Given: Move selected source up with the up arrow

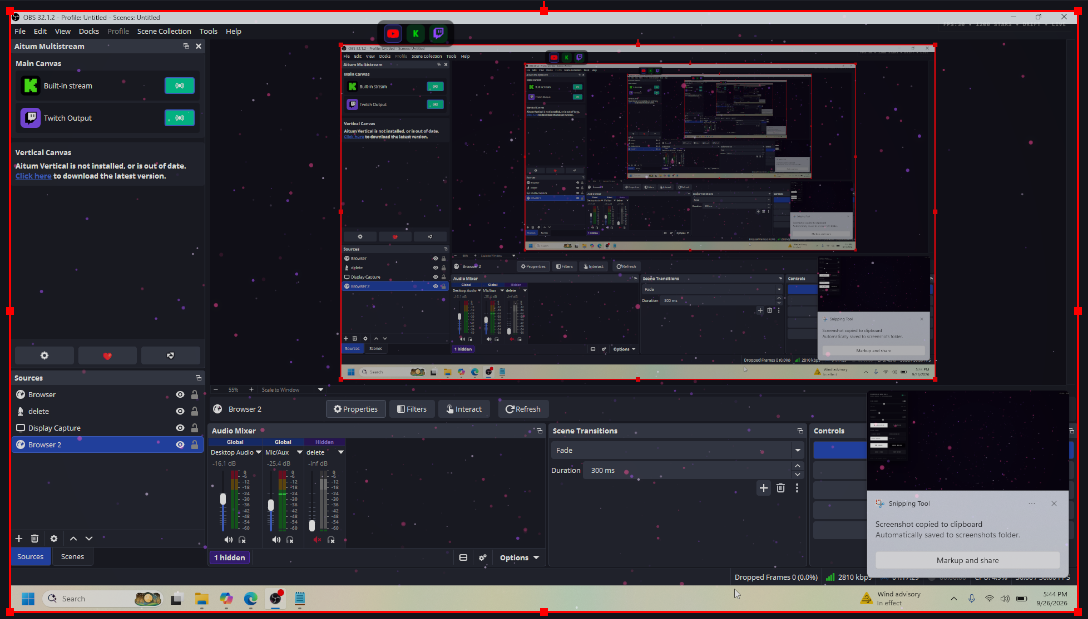Looking at the screenshot, I should pos(74,539).
